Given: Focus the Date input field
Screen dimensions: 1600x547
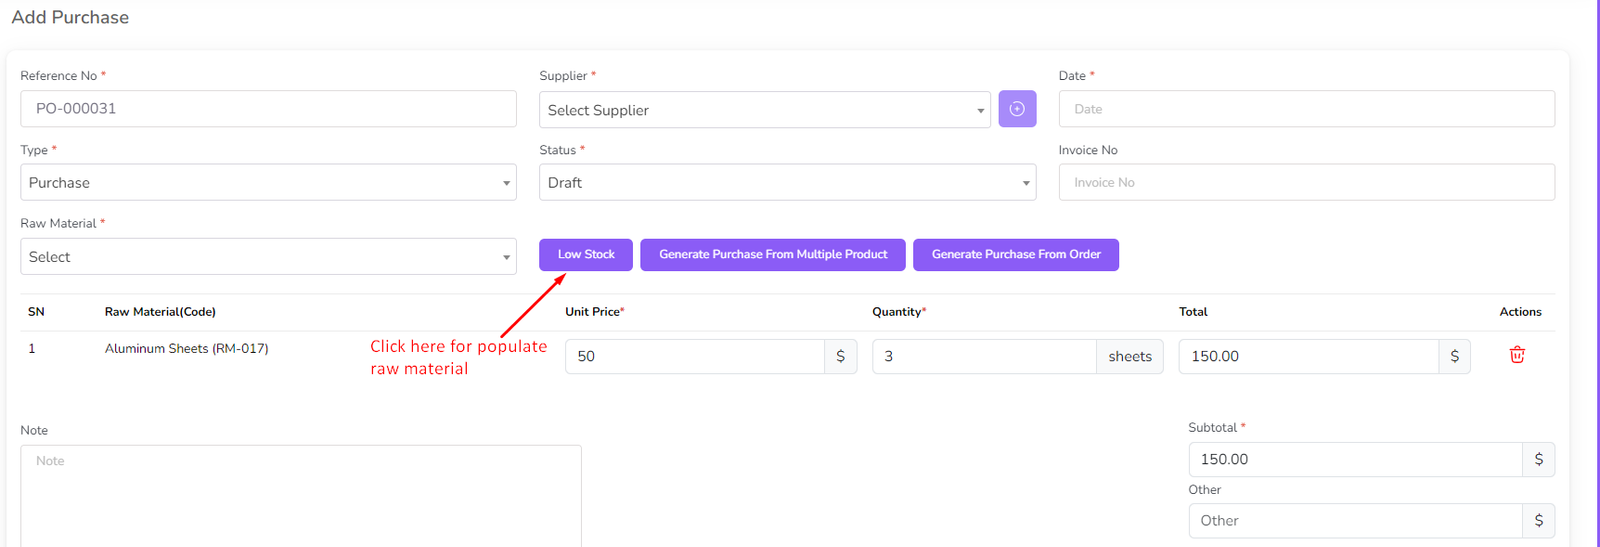Looking at the screenshot, I should [x=1305, y=109].
